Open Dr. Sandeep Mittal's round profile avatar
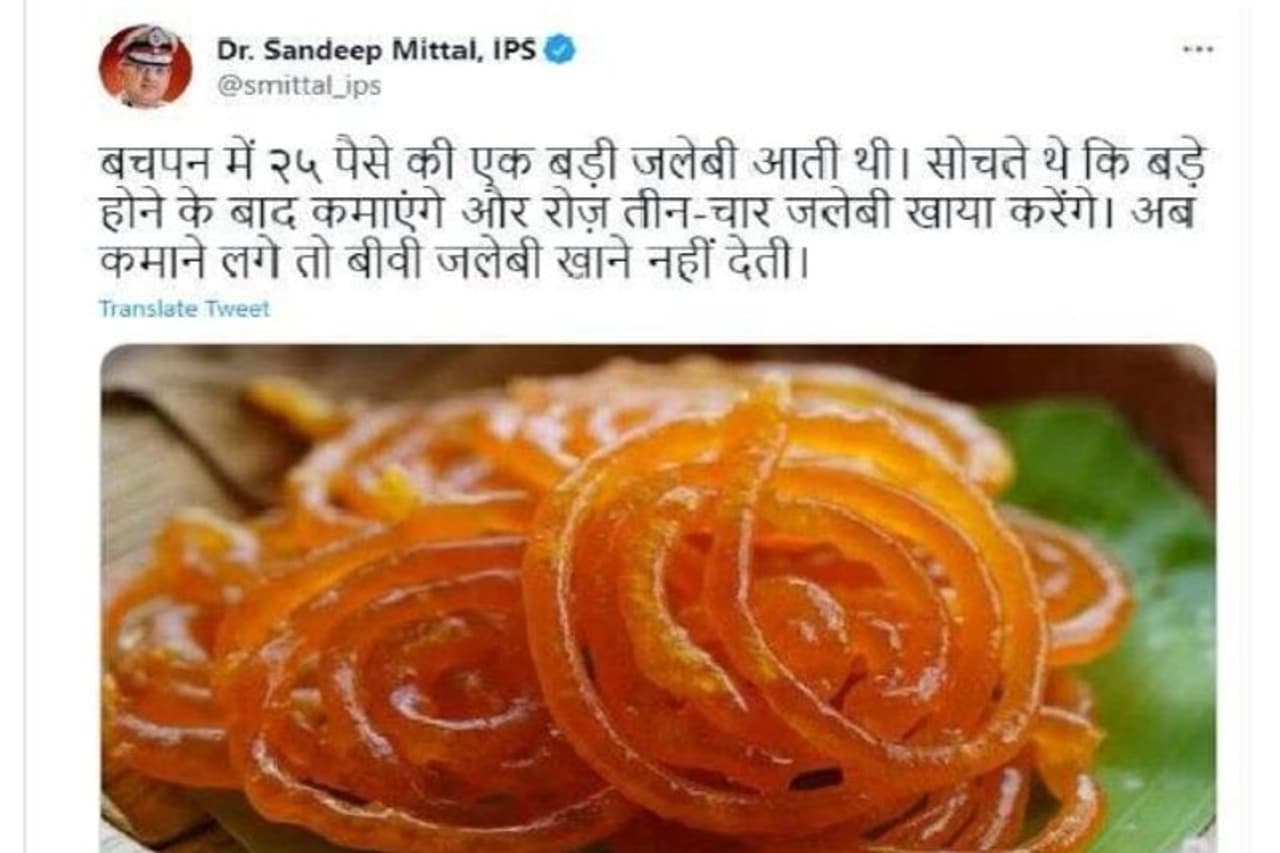Viewport: 1280px width, 853px height. point(145,65)
